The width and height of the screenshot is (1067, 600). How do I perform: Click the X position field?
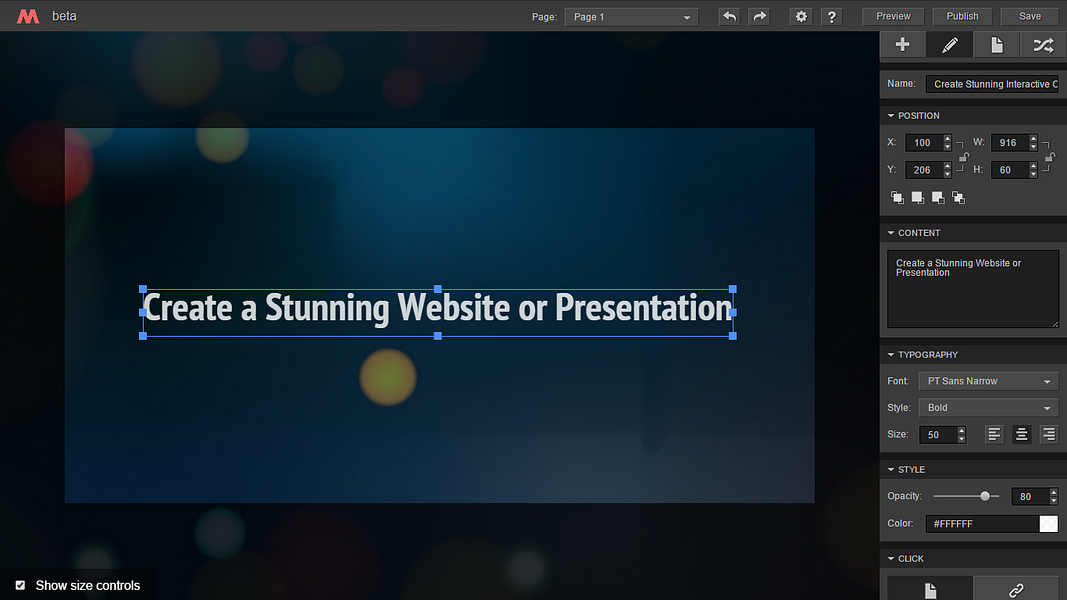tap(923, 143)
